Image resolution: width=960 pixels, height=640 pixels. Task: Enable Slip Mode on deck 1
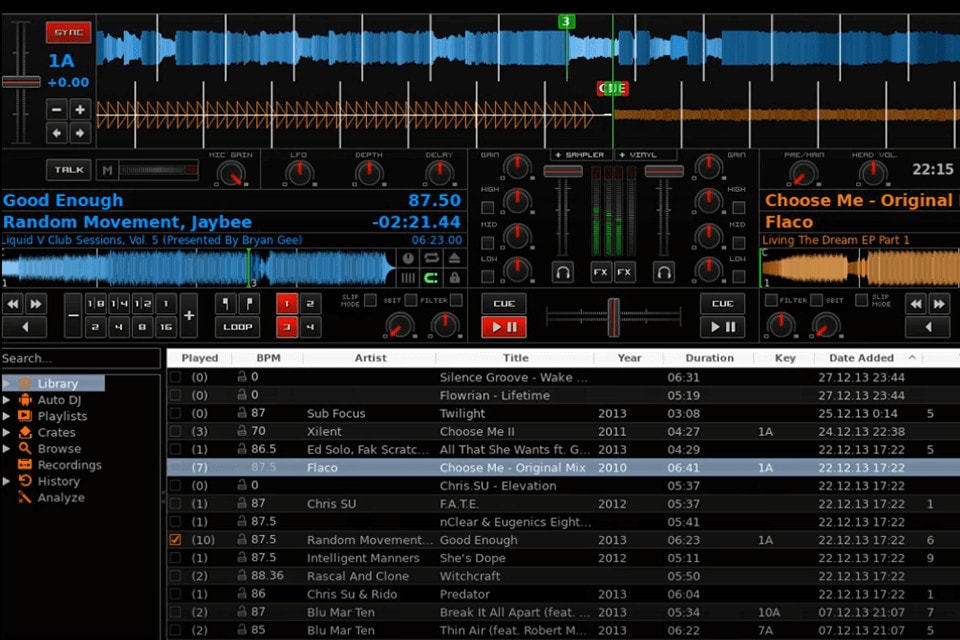(x=370, y=300)
